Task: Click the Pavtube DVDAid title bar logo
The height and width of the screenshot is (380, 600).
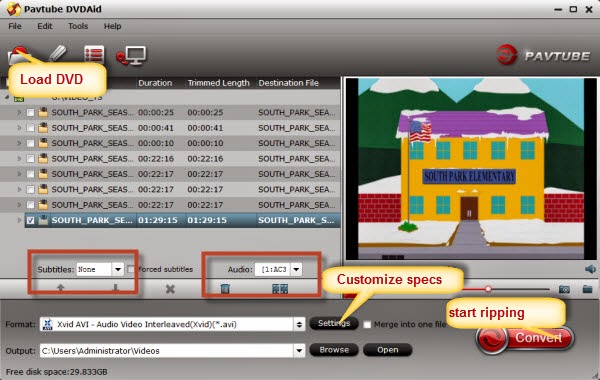Action: tap(14, 9)
